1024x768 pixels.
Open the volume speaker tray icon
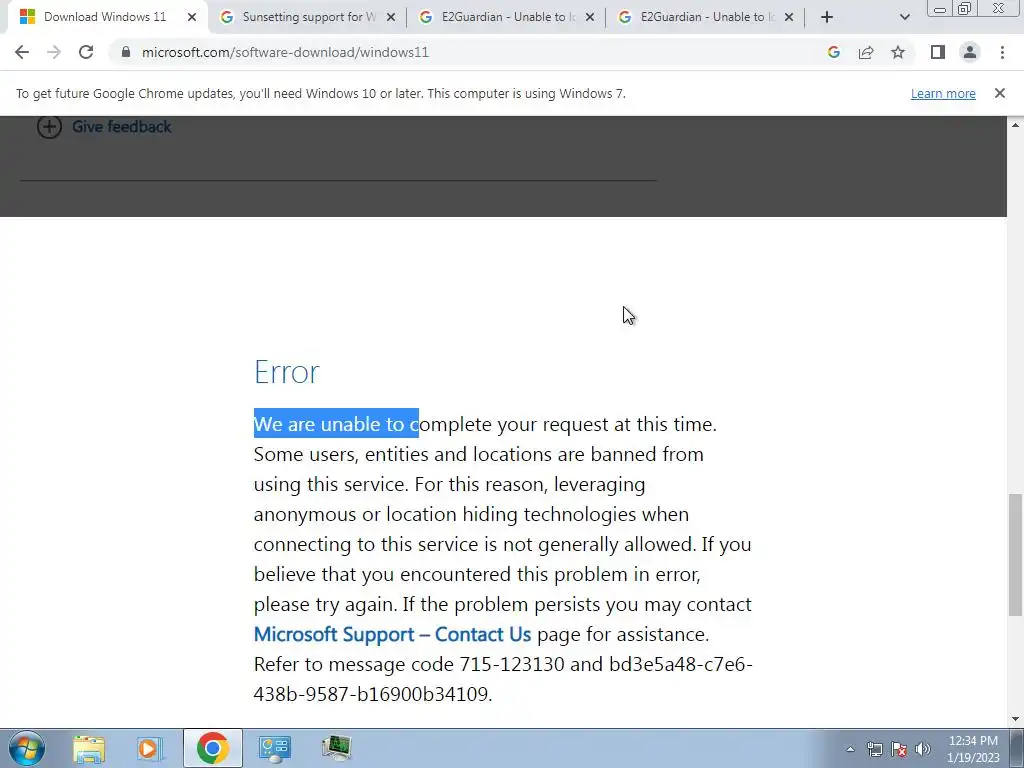coord(923,749)
